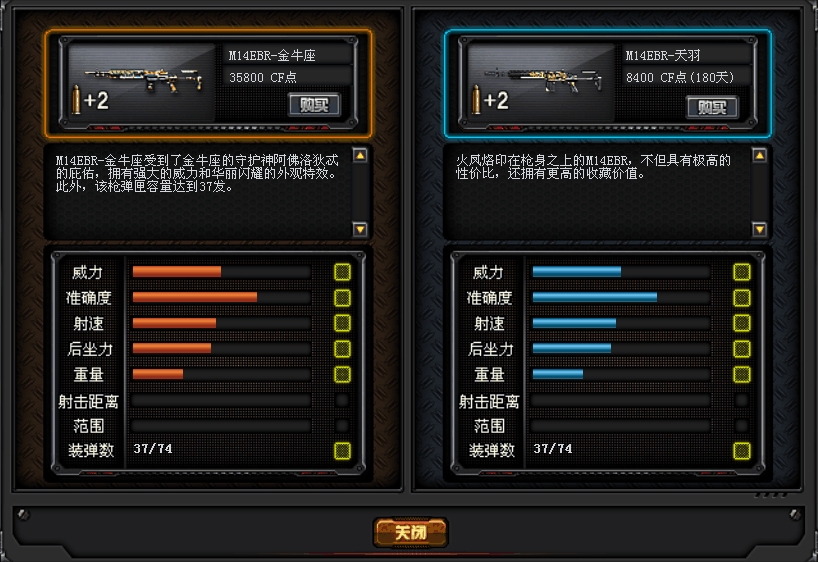The image size is (818, 562).
Task: Click the bullet +2 icon on 金牛座 card
Action: [91, 100]
